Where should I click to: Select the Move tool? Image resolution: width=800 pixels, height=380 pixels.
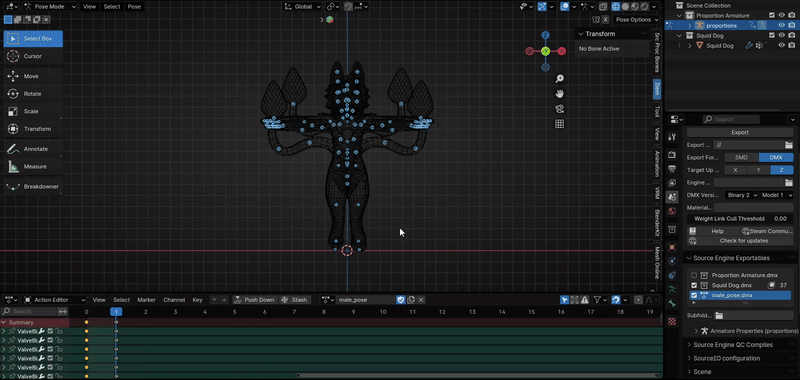33,76
